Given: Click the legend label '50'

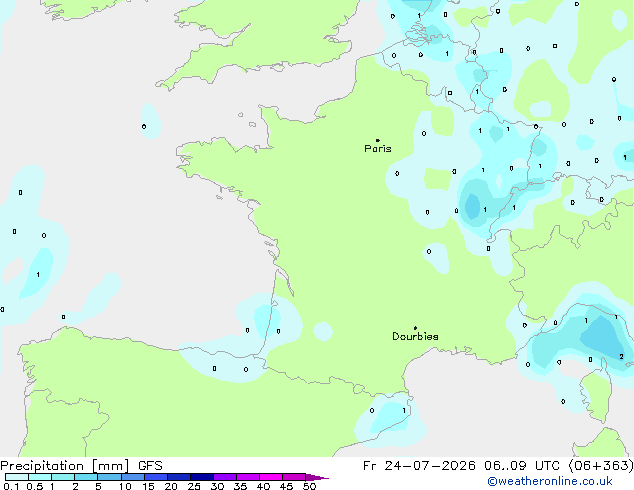Looking at the screenshot, I should [309, 486].
